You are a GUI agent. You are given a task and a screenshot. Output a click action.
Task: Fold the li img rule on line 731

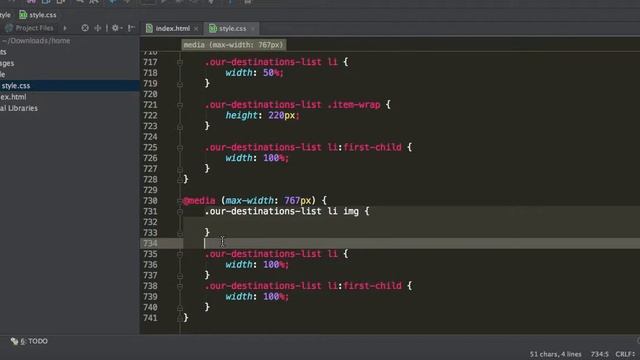(180, 211)
